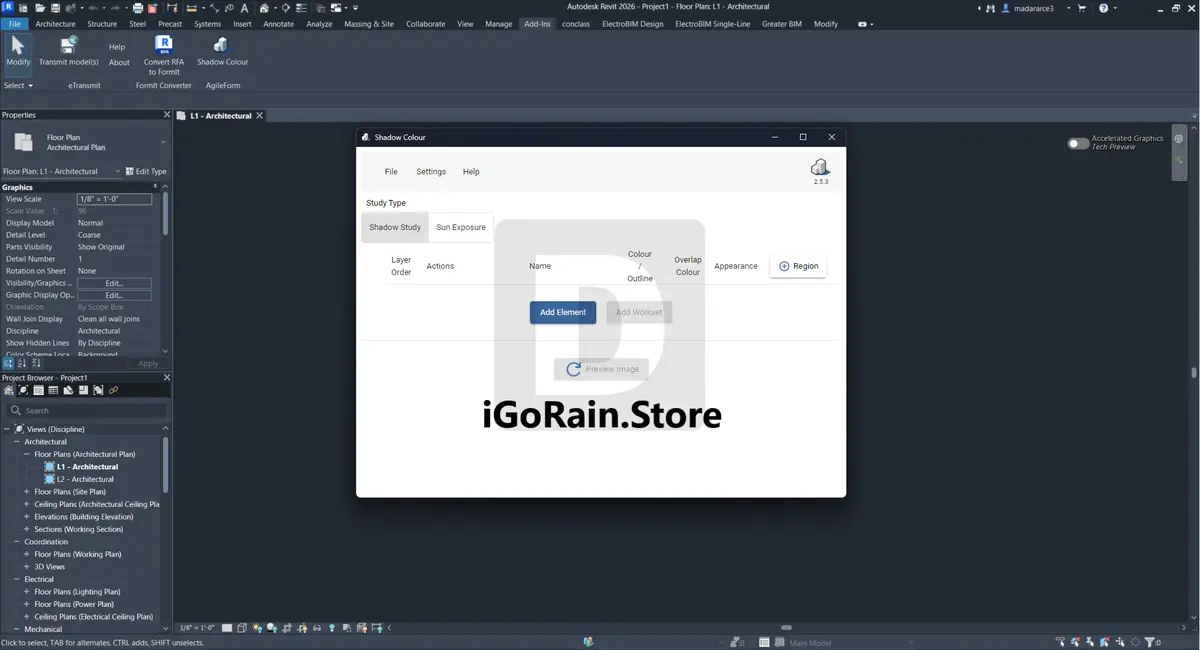
Task: Click the Revit 'R' application icon
Action: coord(7,8)
